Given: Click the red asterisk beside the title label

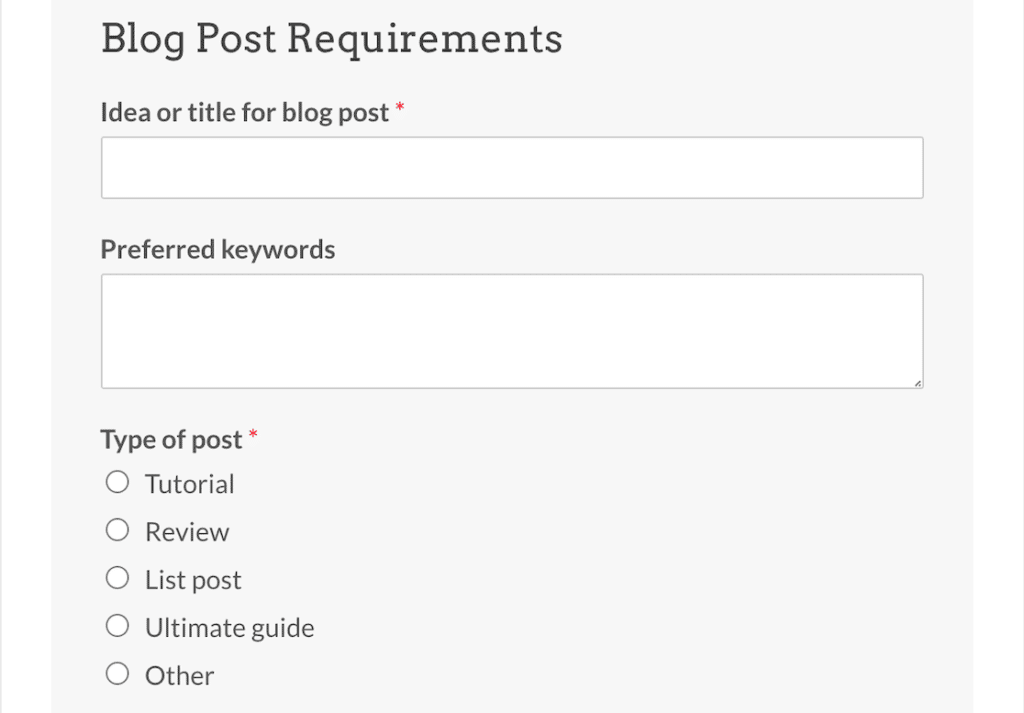Looking at the screenshot, I should pyautogui.click(x=400, y=110).
